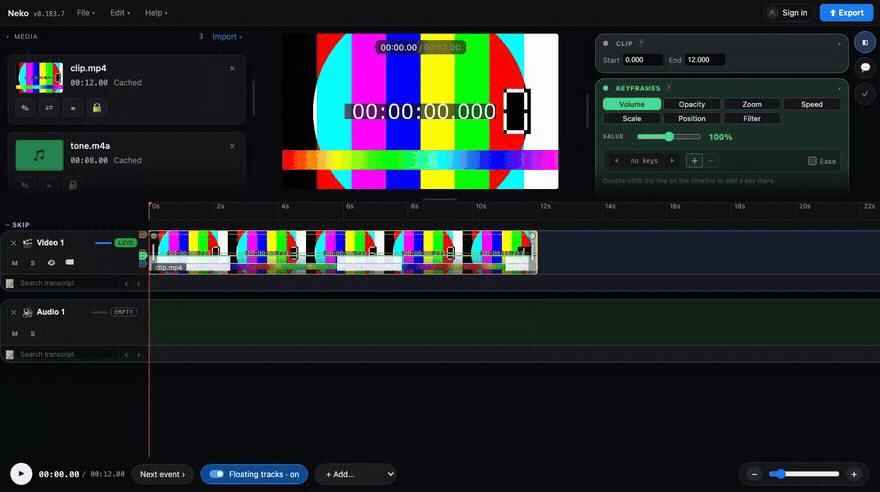Collapse the SKIP section toggle
This screenshot has width=880, height=492.
17,225
